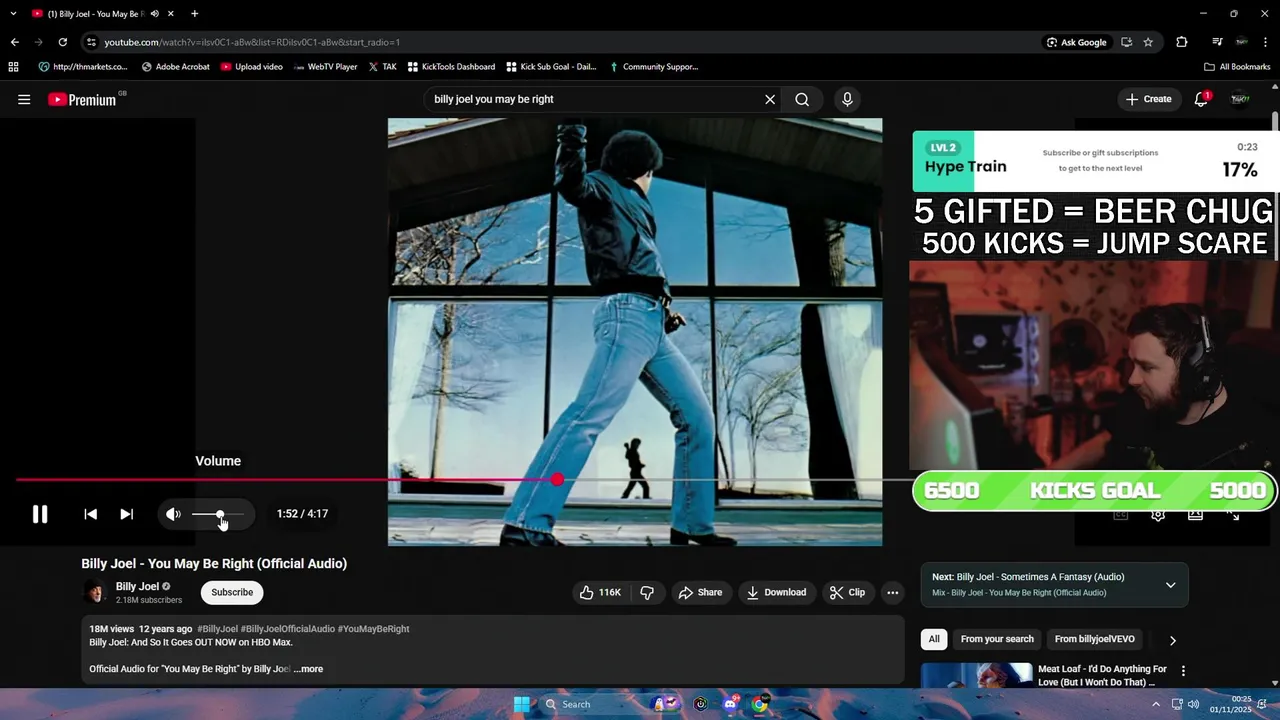This screenshot has width=1280, height=720.
Task: Open the account avatar menu
Action: tap(1240, 99)
